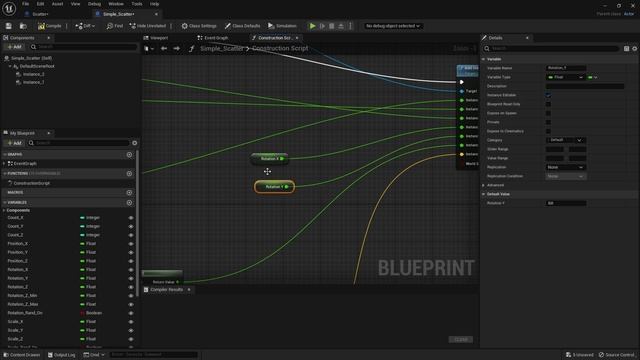The width and height of the screenshot is (640, 360).
Task: Open the Variable Type Float dropdown
Action: tap(565, 77)
